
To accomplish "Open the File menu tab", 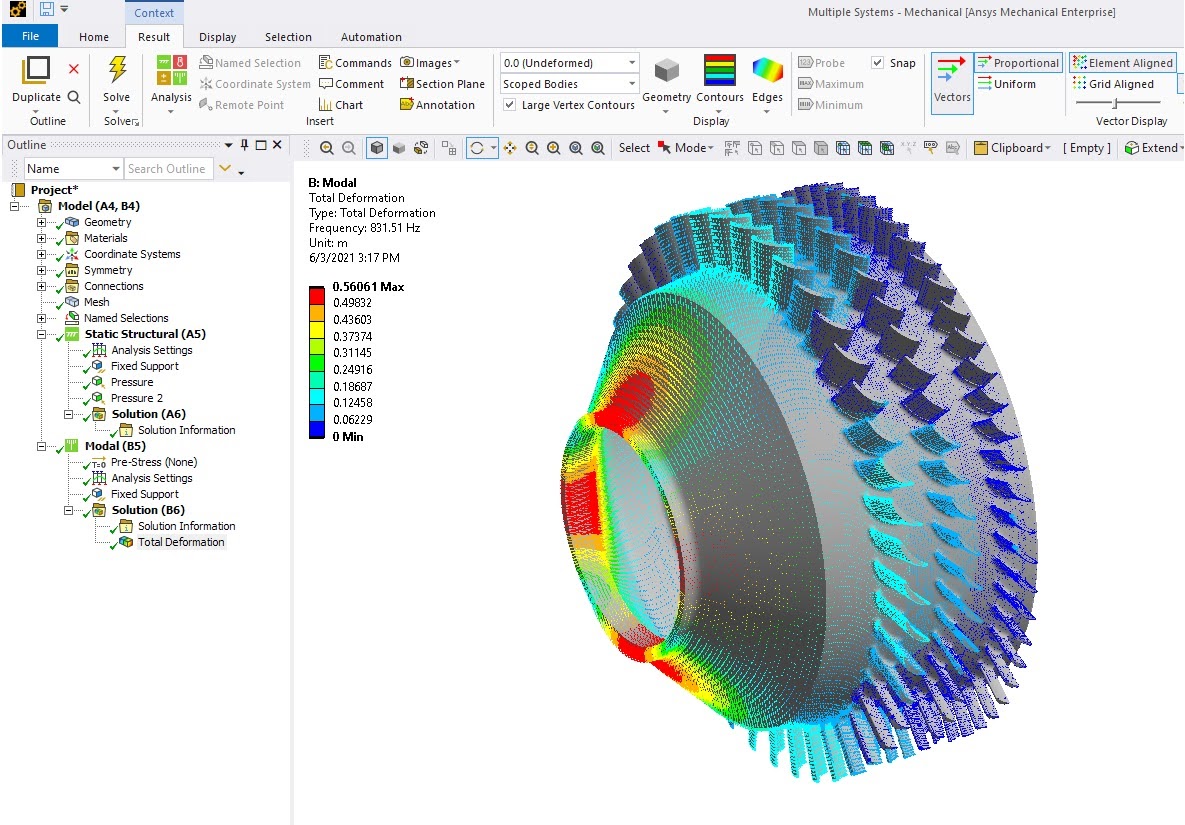I will (x=30, y=37).
